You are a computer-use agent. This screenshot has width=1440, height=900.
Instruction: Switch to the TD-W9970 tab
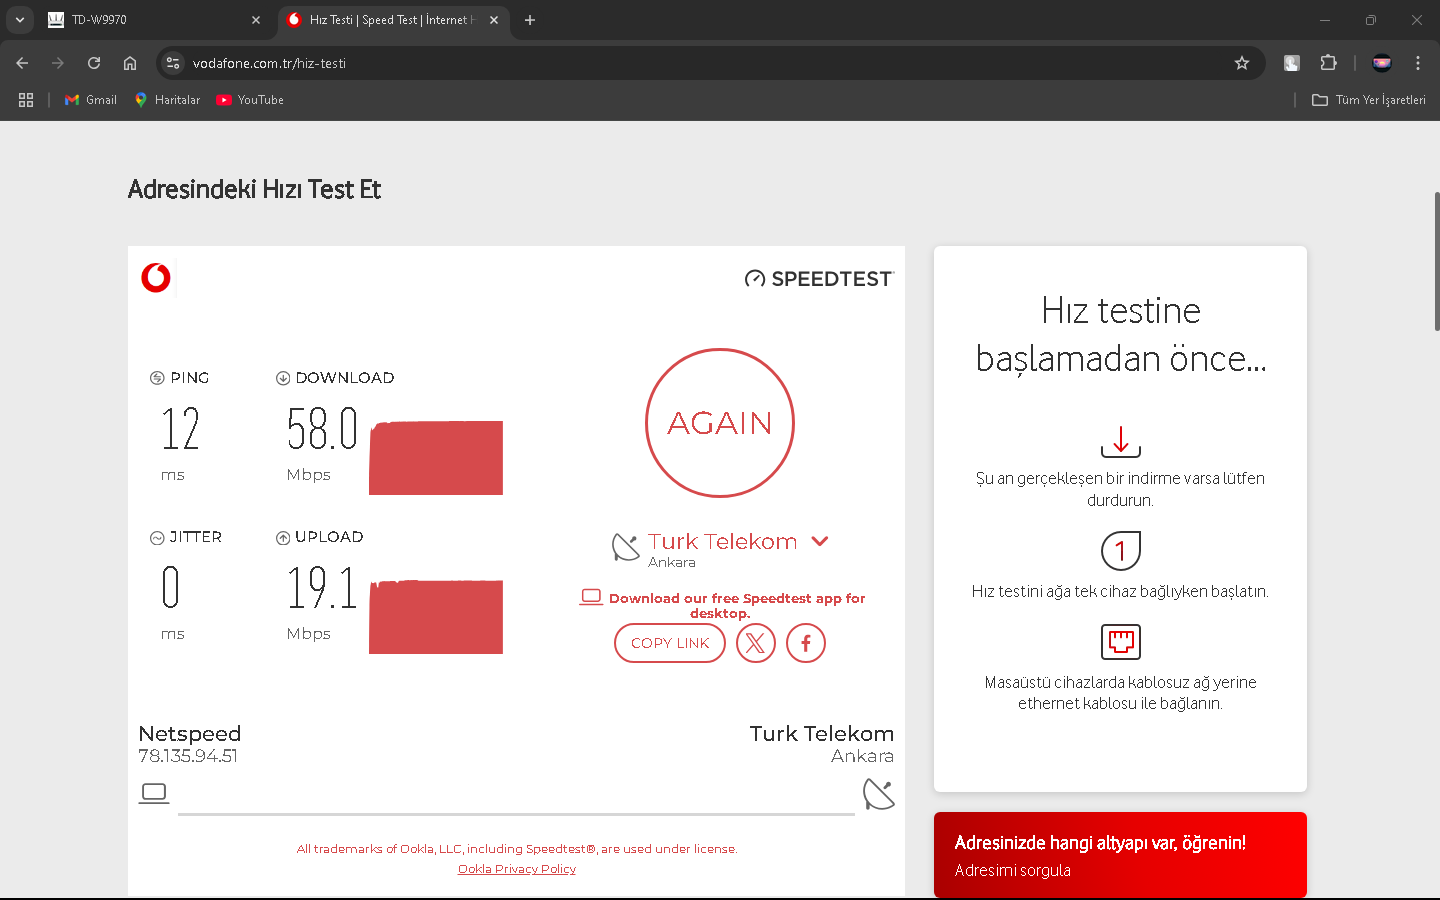pyautogui.click(x=155, y=20)
